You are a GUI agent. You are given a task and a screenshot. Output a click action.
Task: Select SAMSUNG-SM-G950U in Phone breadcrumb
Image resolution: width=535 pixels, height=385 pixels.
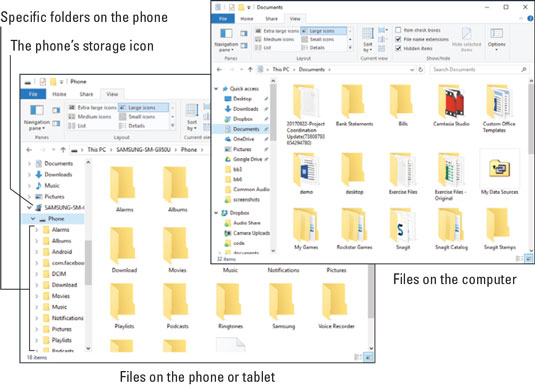pos(143,149)
